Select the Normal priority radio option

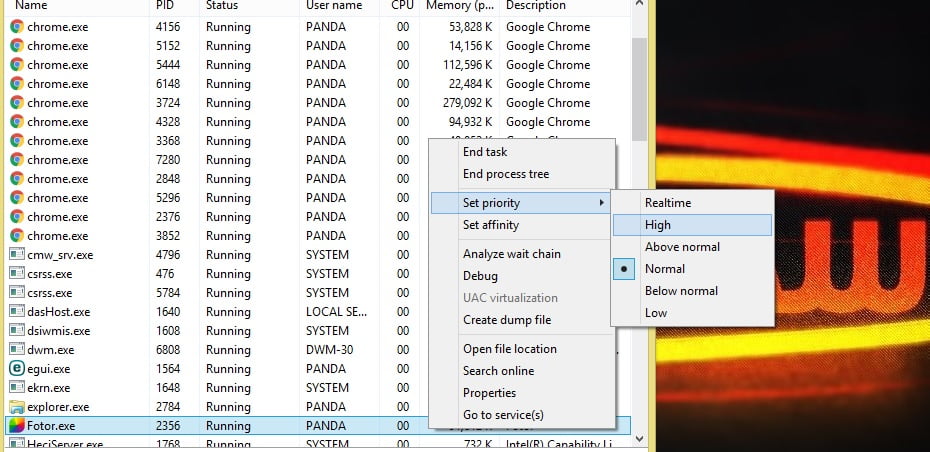click(665, 269)
